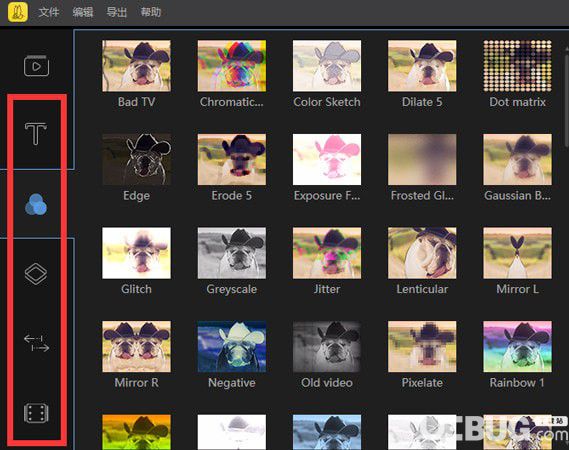Select the Erode 5 filter thumbnail
The width and height of the screenshot is (569, 450).
pos(232,159)
